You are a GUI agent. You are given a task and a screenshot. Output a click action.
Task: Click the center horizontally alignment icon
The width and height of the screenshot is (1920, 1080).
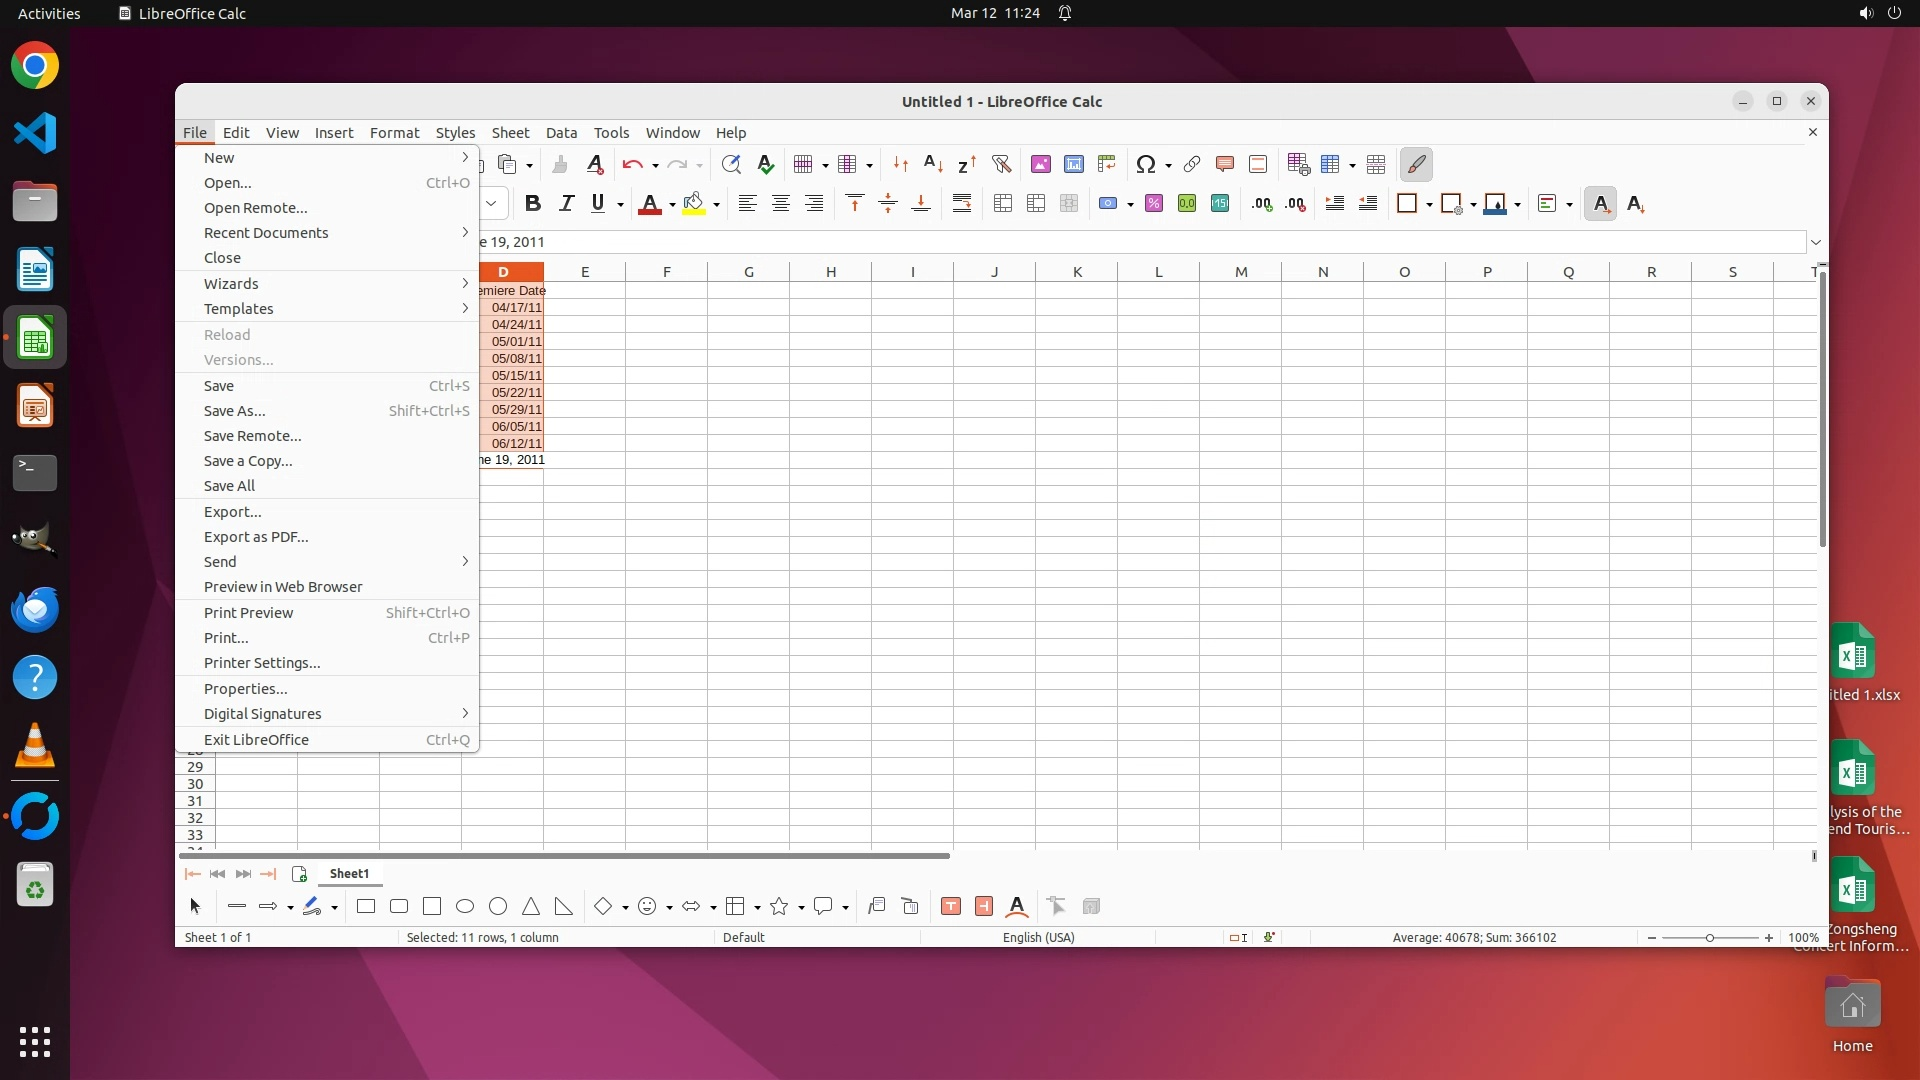pos(781,204)
